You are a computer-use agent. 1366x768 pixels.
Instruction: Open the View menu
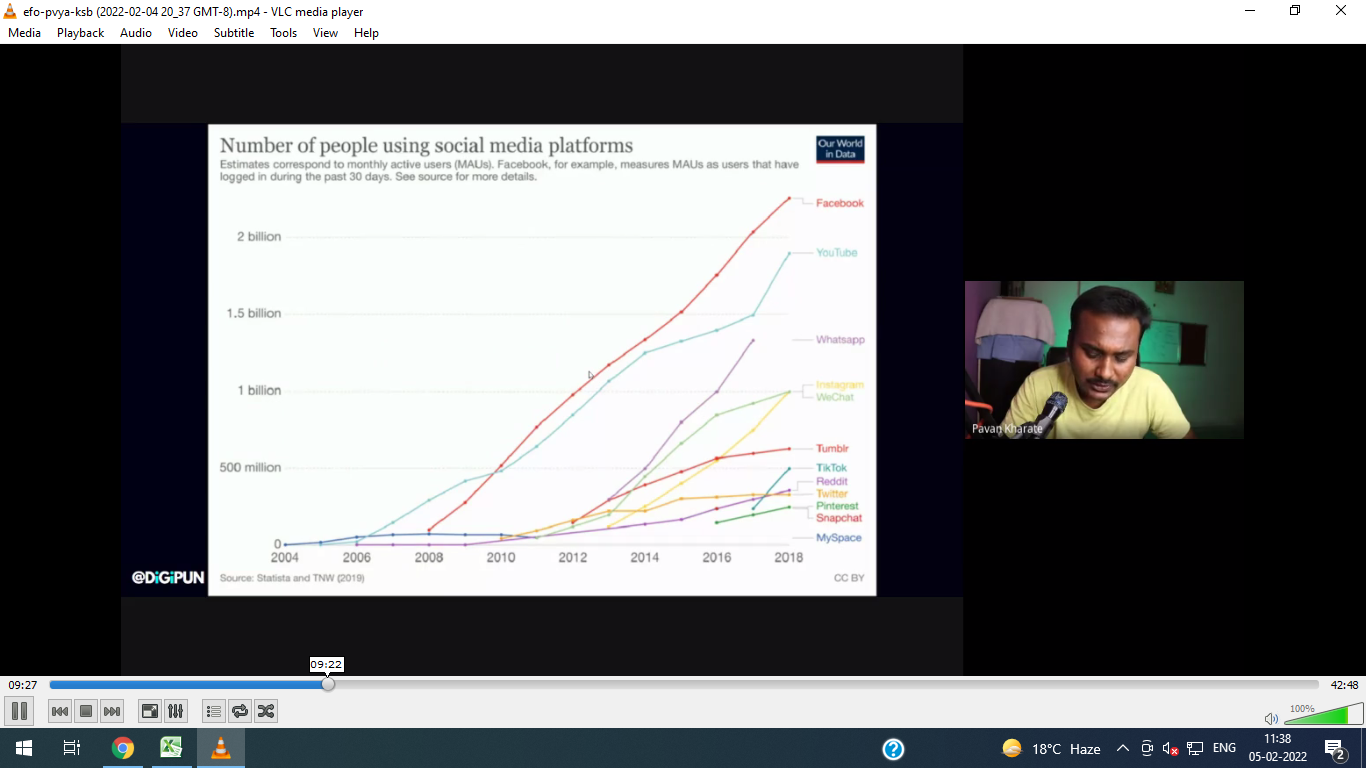pyautogui.click(x=325, y=33)
